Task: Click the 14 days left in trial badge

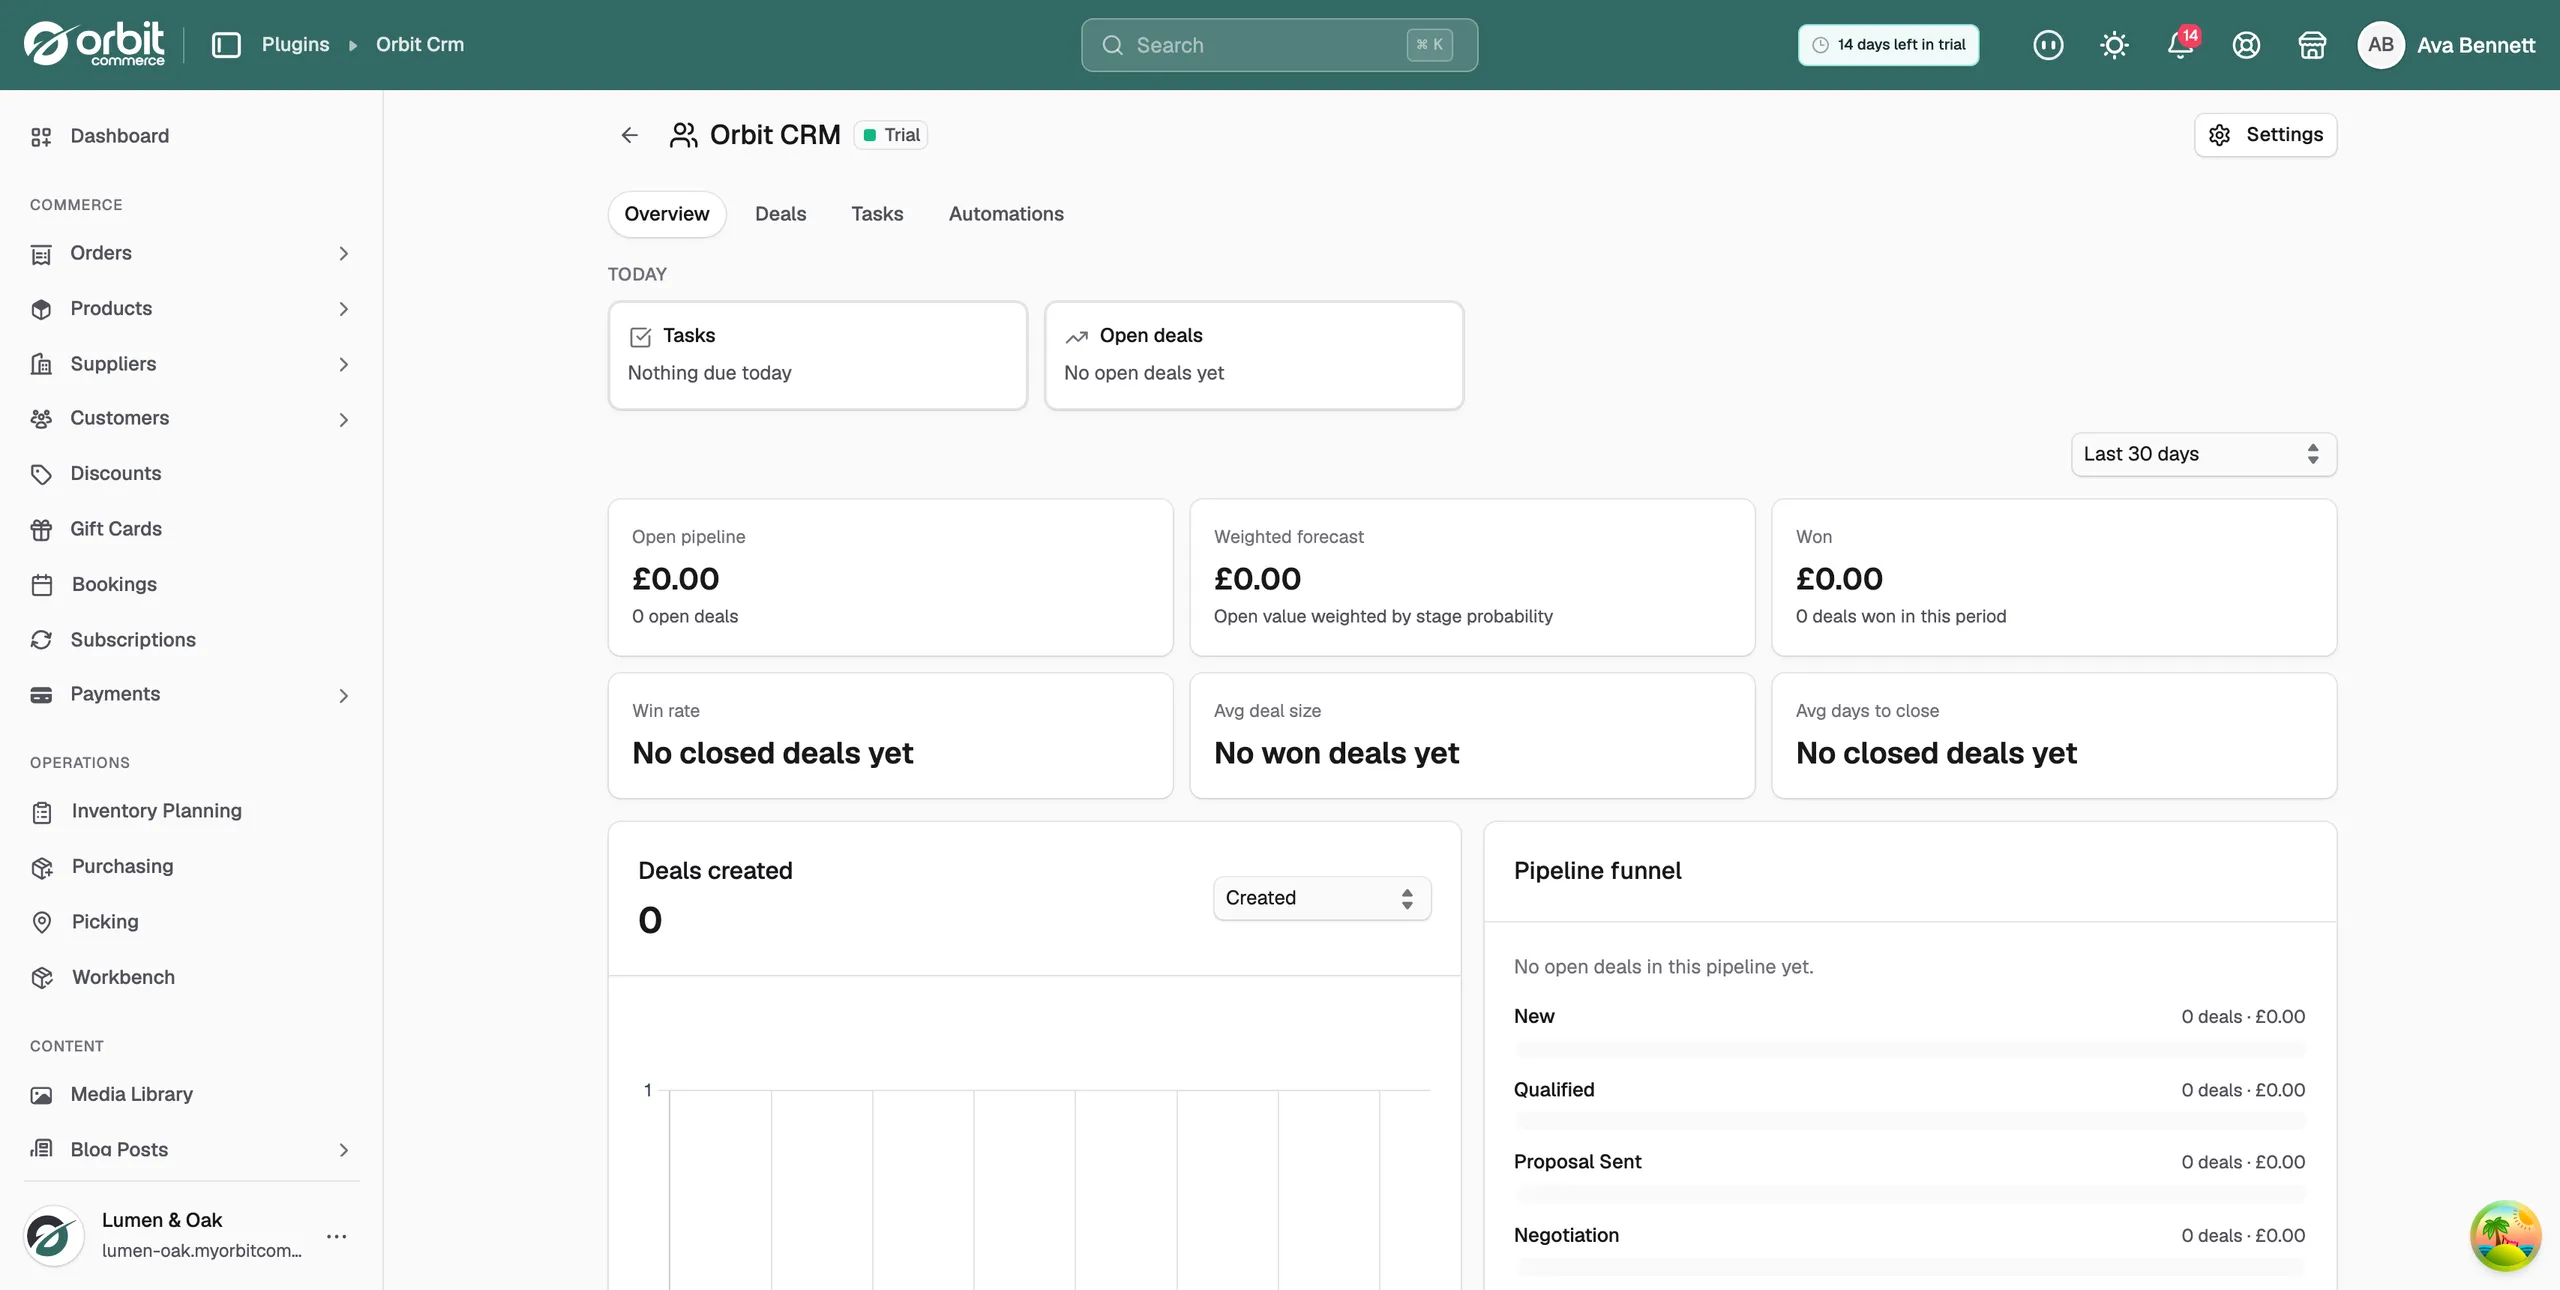Action: [1888, 45]
